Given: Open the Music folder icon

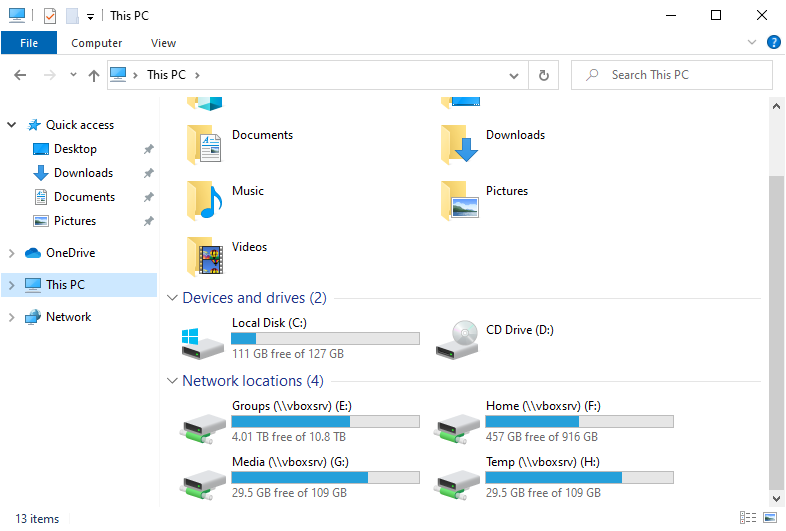Looking at the screenshot, I should 203,201.
